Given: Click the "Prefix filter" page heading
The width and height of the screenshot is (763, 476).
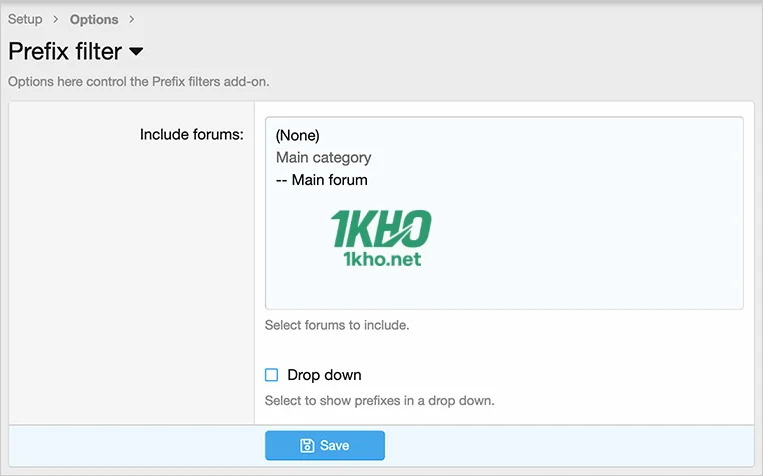Looking at the screenshot, I should pos(65,51).
